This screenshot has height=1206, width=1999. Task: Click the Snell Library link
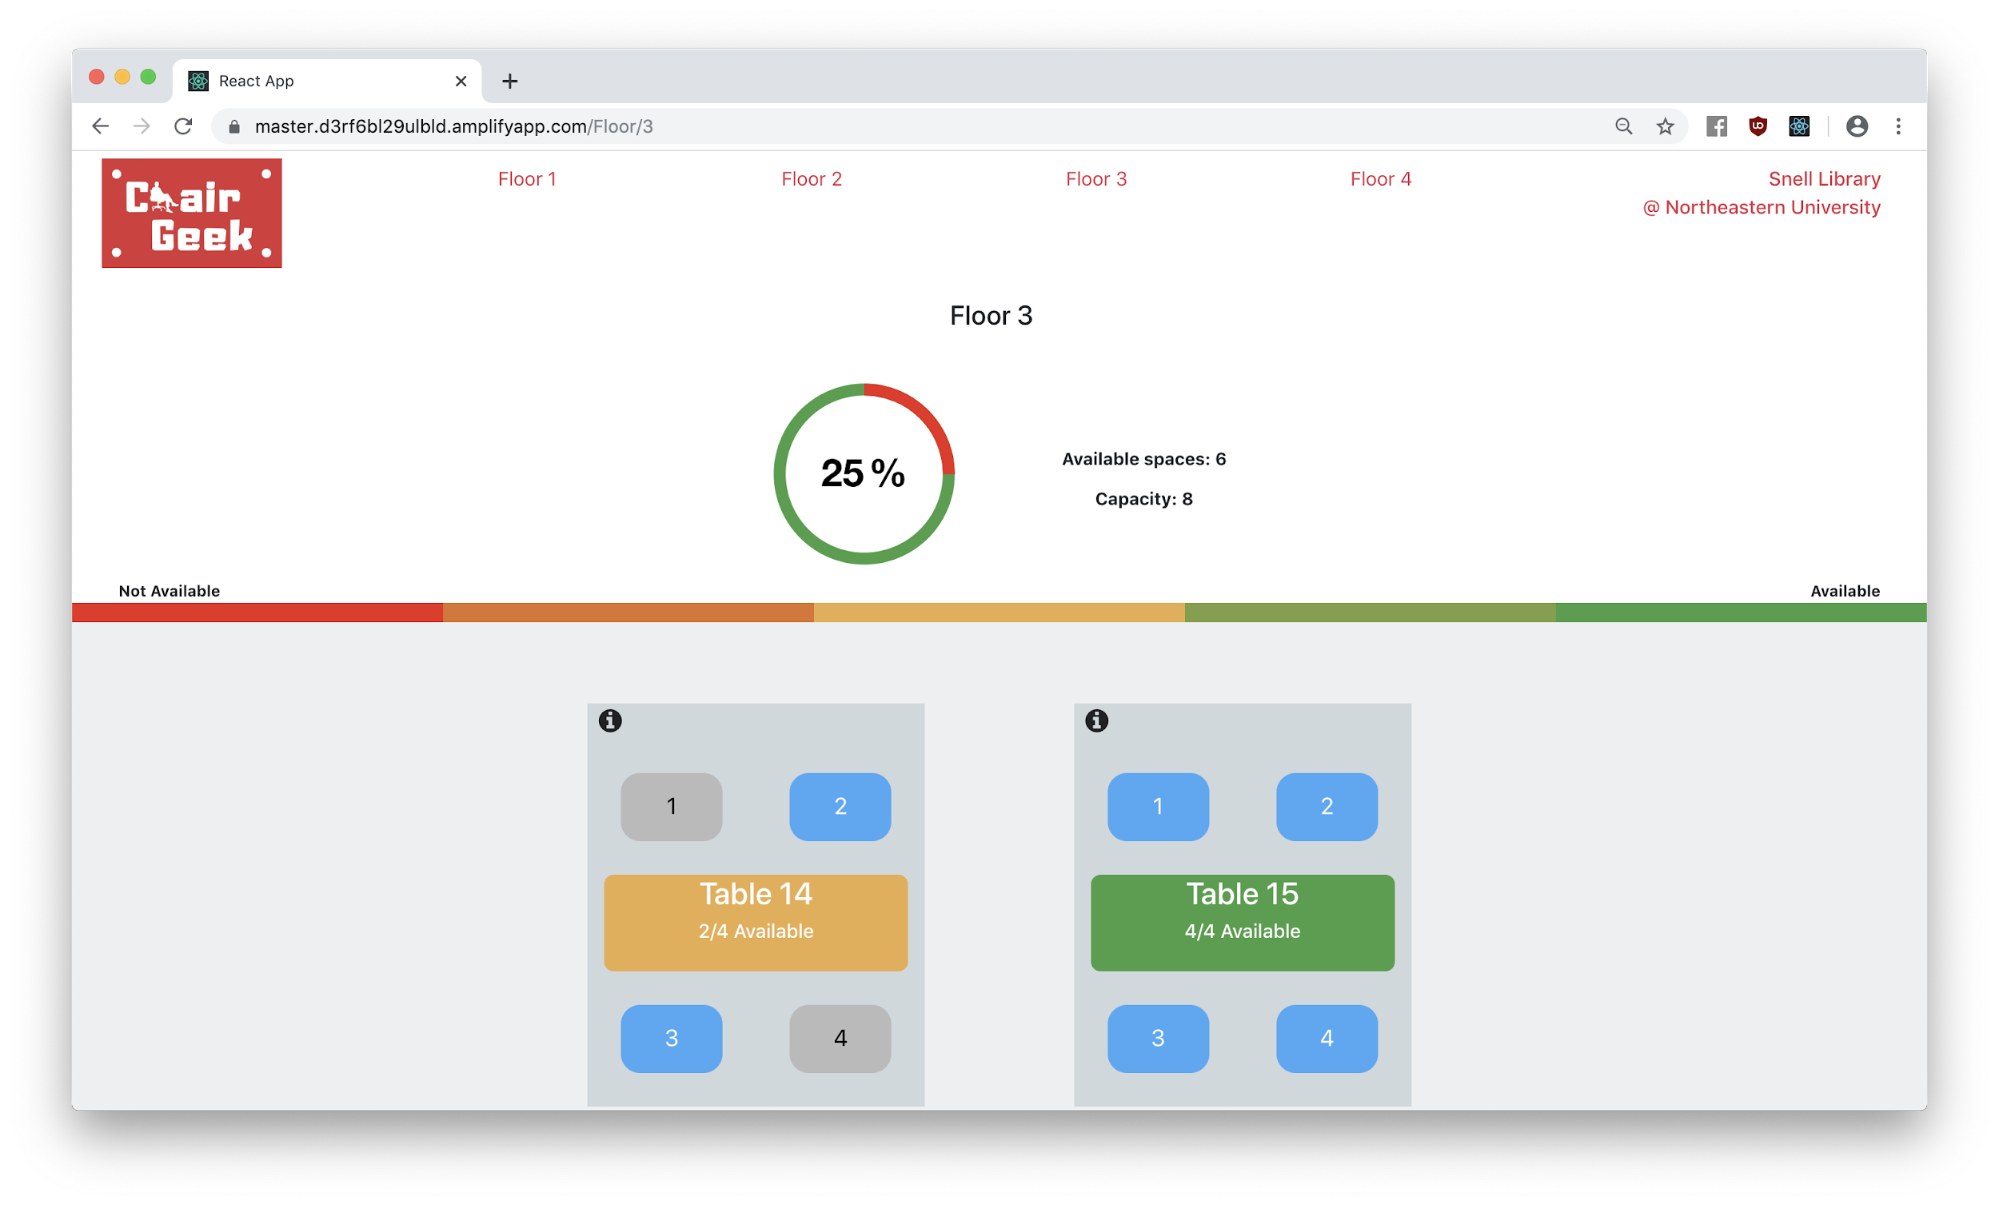[1824, 179]
